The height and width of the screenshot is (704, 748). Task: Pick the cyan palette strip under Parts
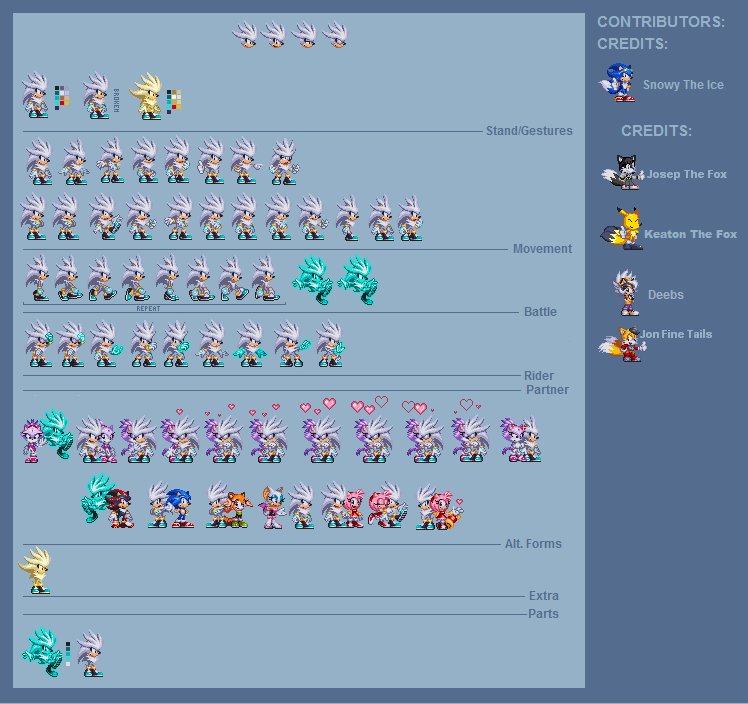(68, 653)
